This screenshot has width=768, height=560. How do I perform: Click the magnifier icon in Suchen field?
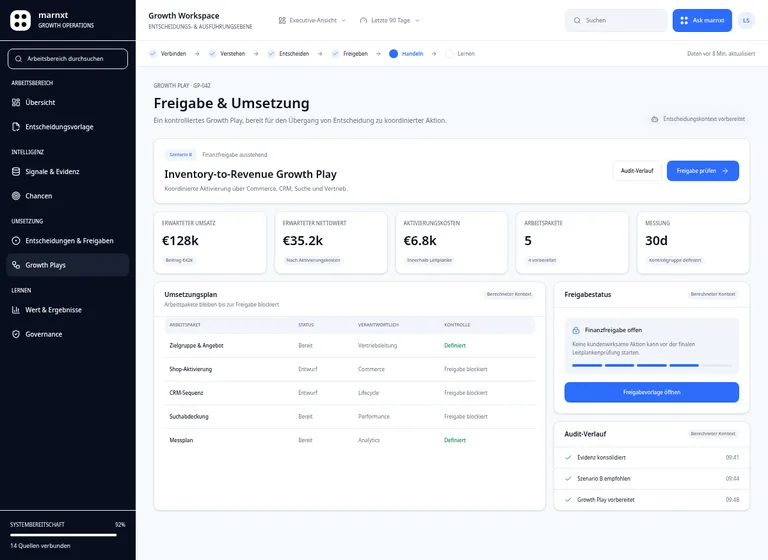tap(577, 21)
